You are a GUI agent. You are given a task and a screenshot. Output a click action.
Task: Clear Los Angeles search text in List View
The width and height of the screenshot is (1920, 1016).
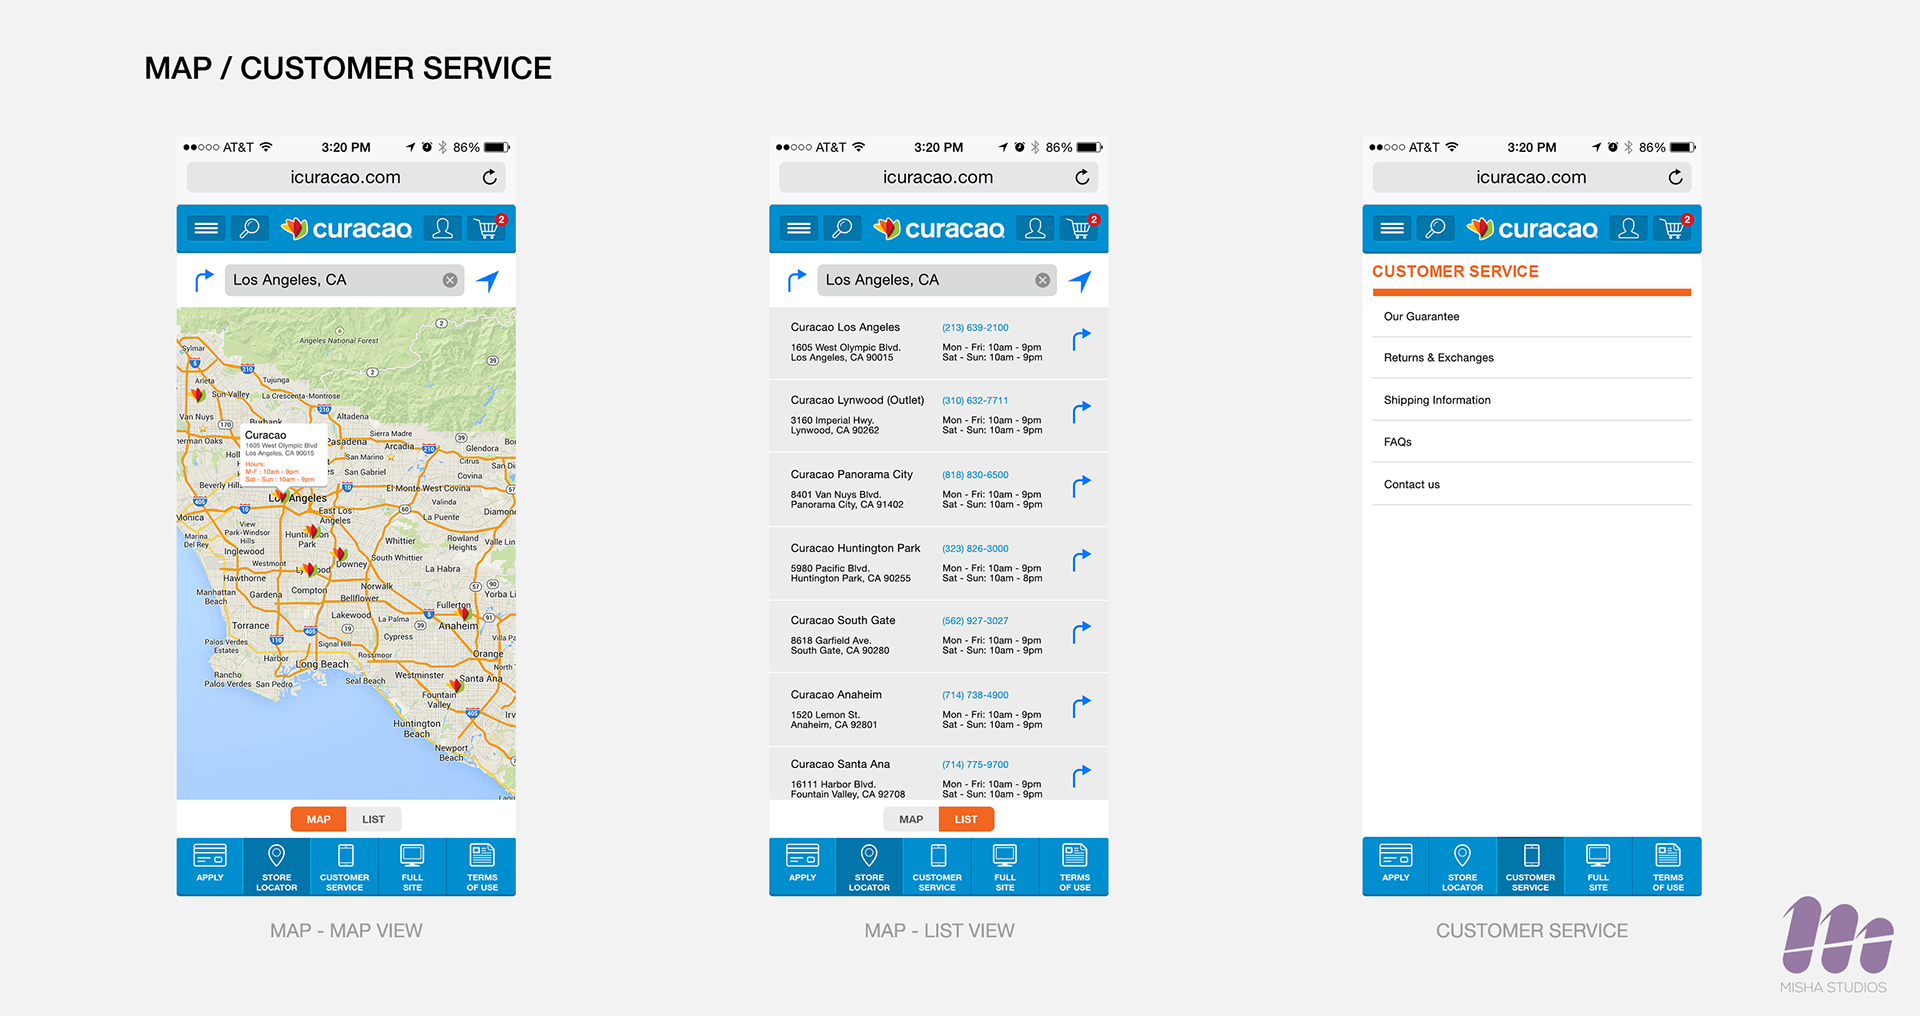1043,280
